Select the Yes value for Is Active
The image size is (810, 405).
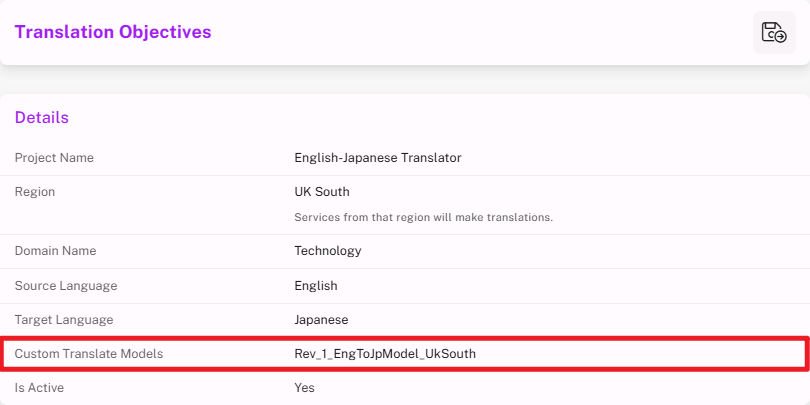304,387
